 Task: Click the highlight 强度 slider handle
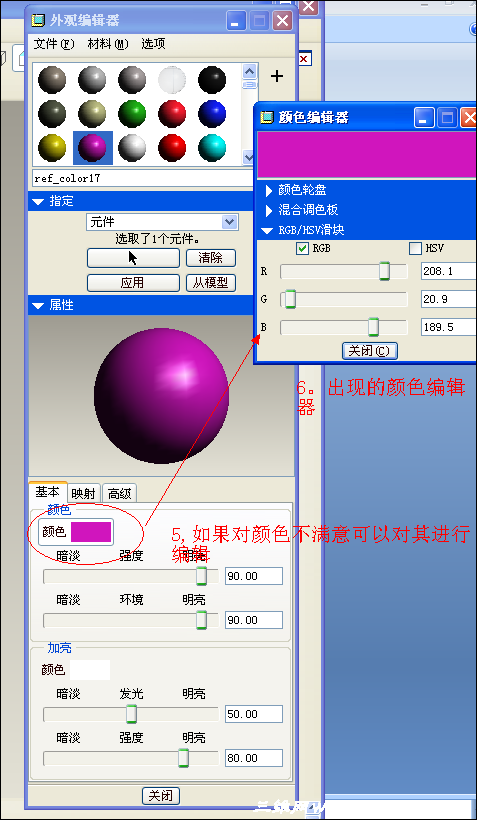tap(184, 758)
